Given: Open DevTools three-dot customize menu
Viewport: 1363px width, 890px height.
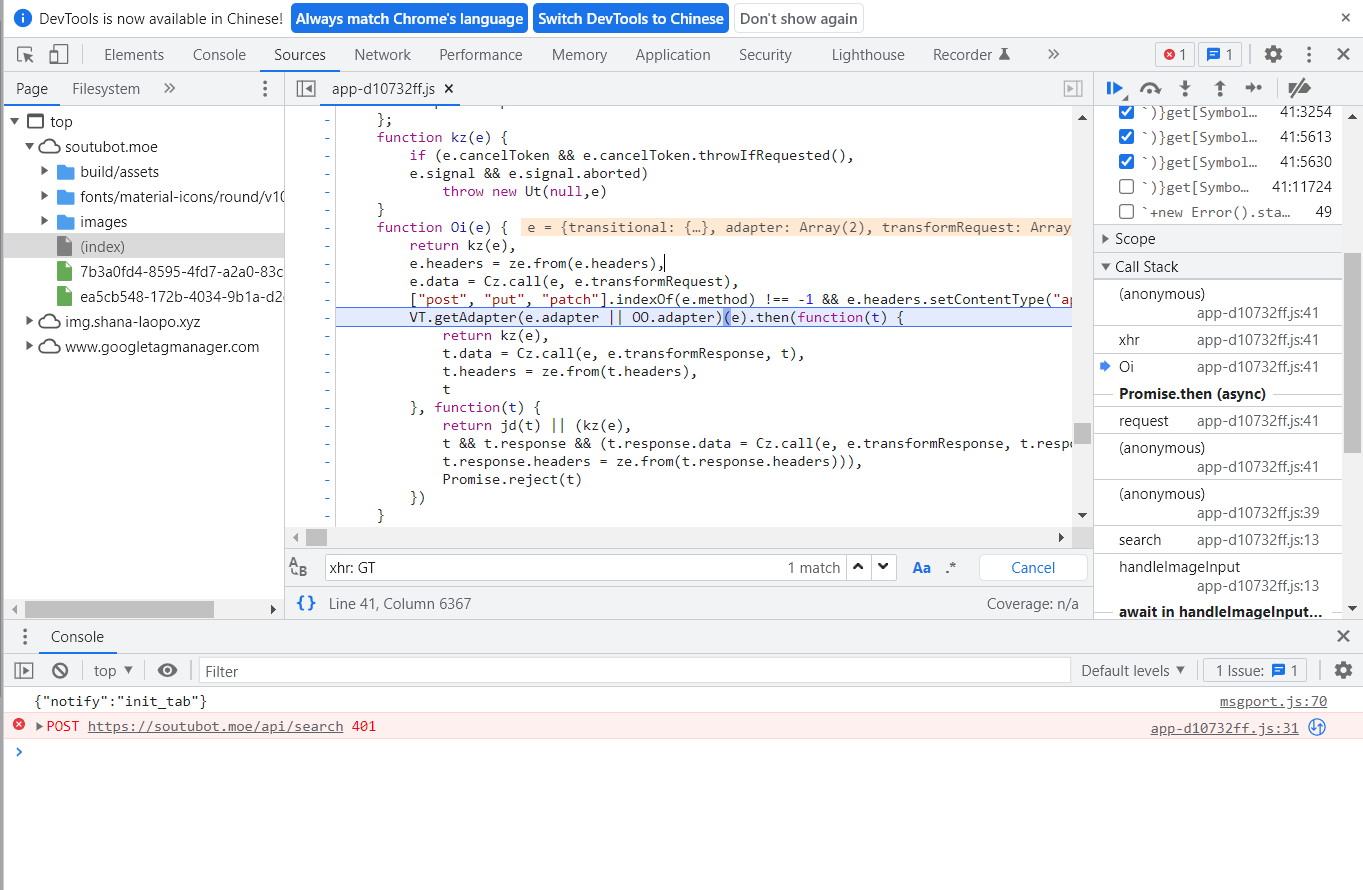Looking at the screenshot, I should (1308, 55).
